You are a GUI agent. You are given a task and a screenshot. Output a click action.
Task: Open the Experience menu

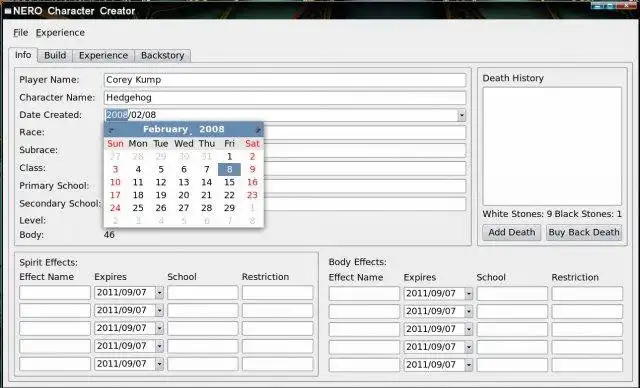pyautogui.click(x=60, y=33)
